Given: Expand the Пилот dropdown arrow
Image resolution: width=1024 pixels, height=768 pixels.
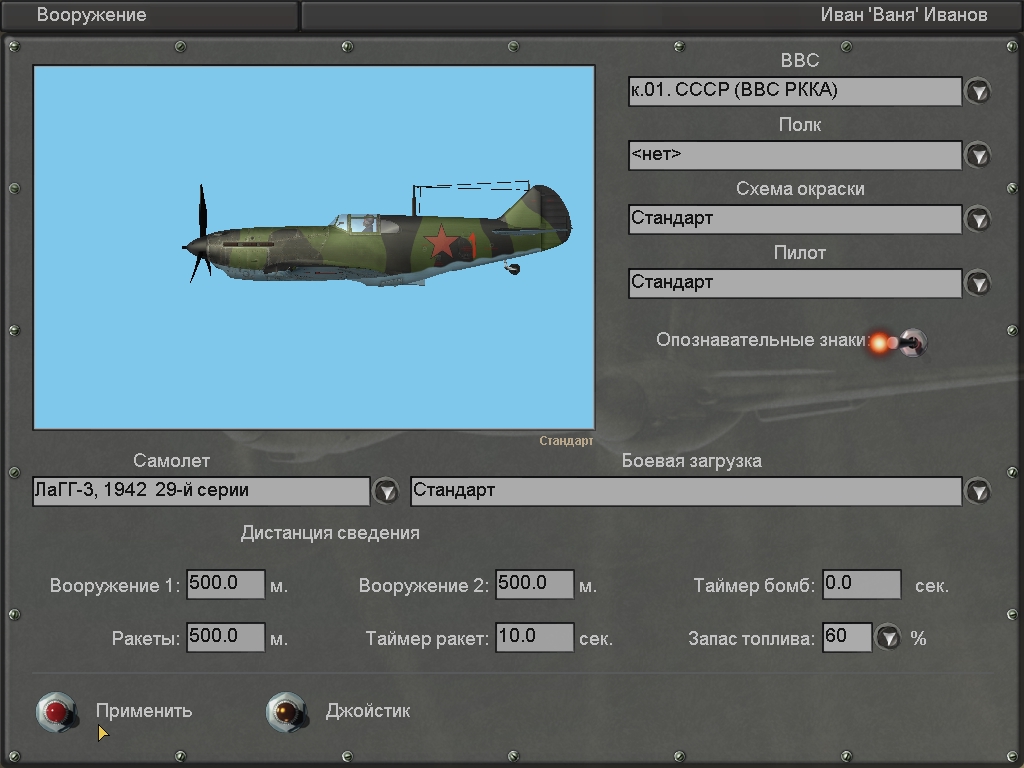Looking at the screenshot, I should click(977, 284).
